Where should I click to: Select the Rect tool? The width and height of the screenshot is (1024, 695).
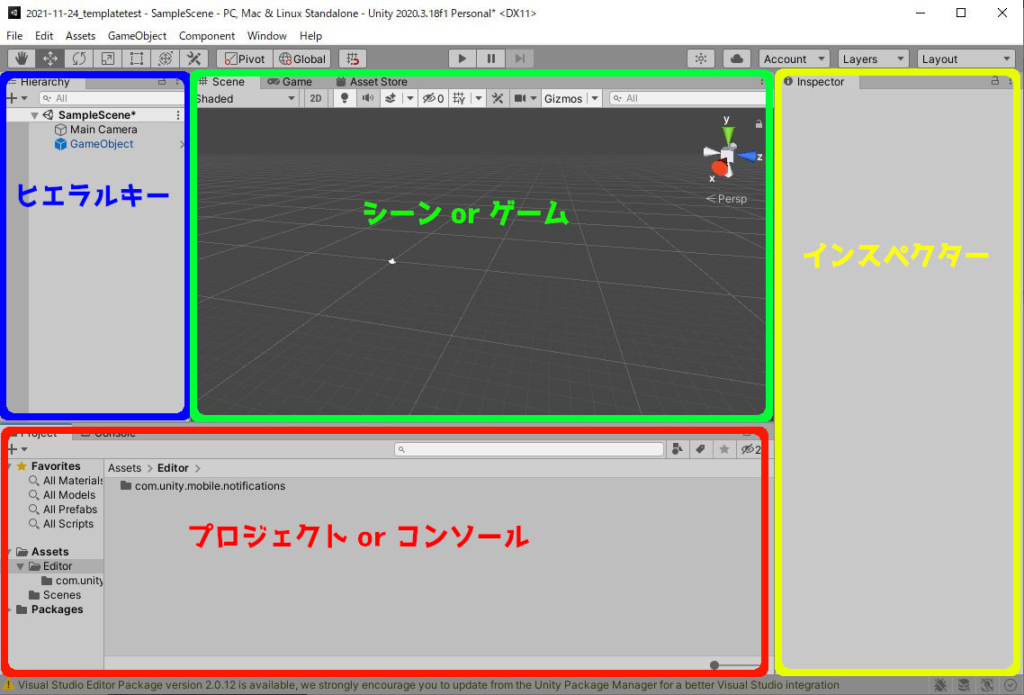pos(136,59)
